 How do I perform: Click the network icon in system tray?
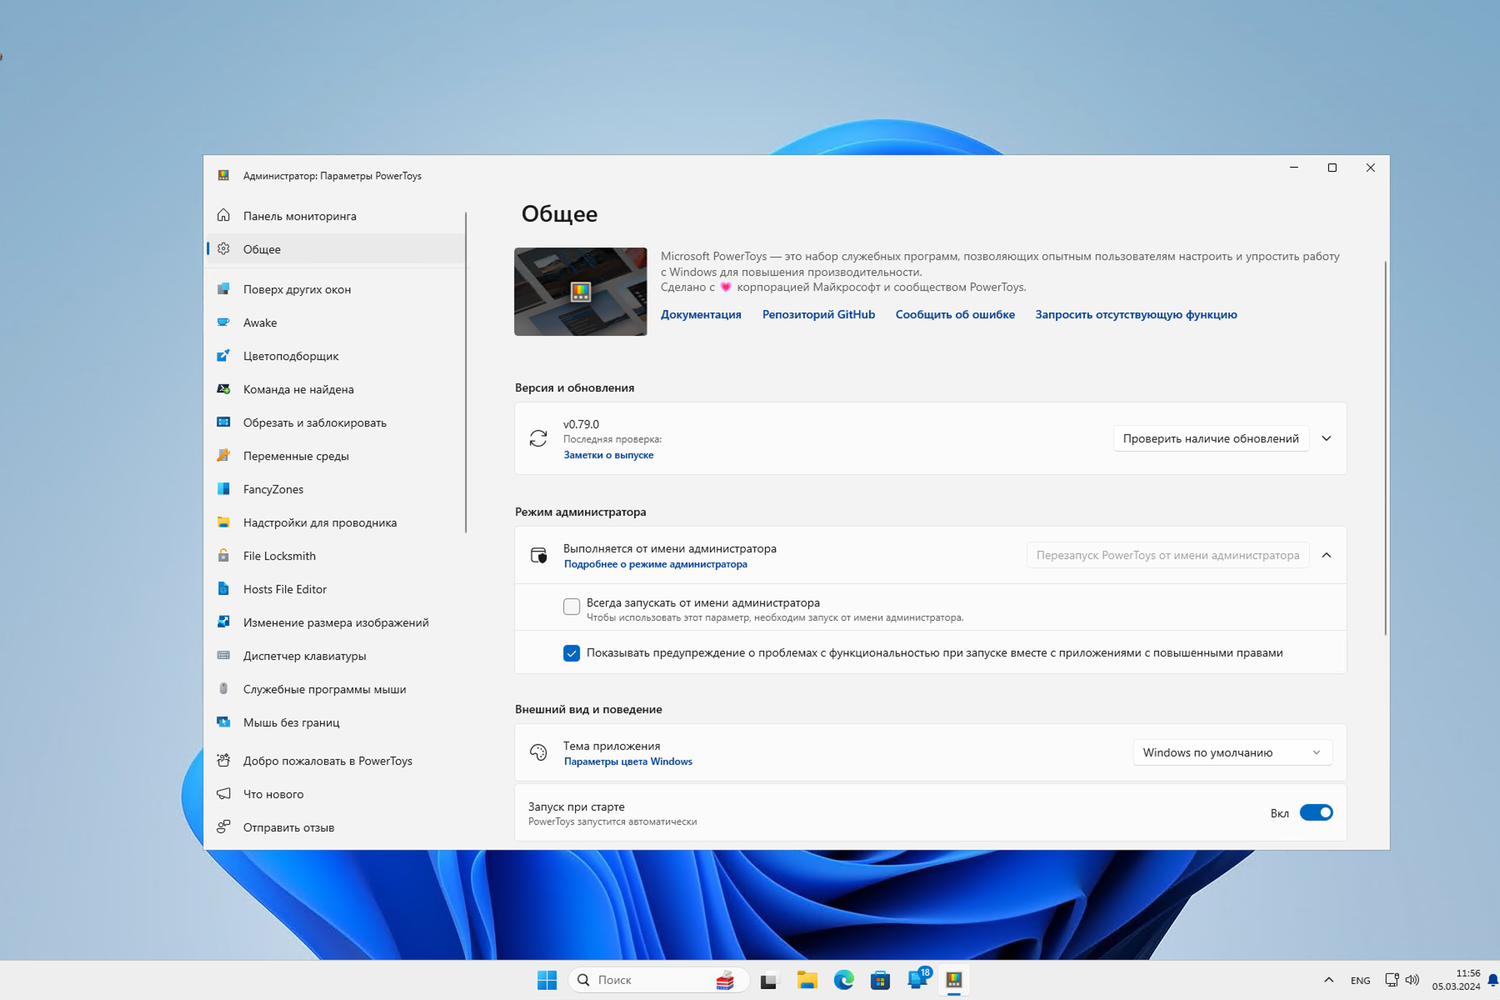click(1391, 980)
